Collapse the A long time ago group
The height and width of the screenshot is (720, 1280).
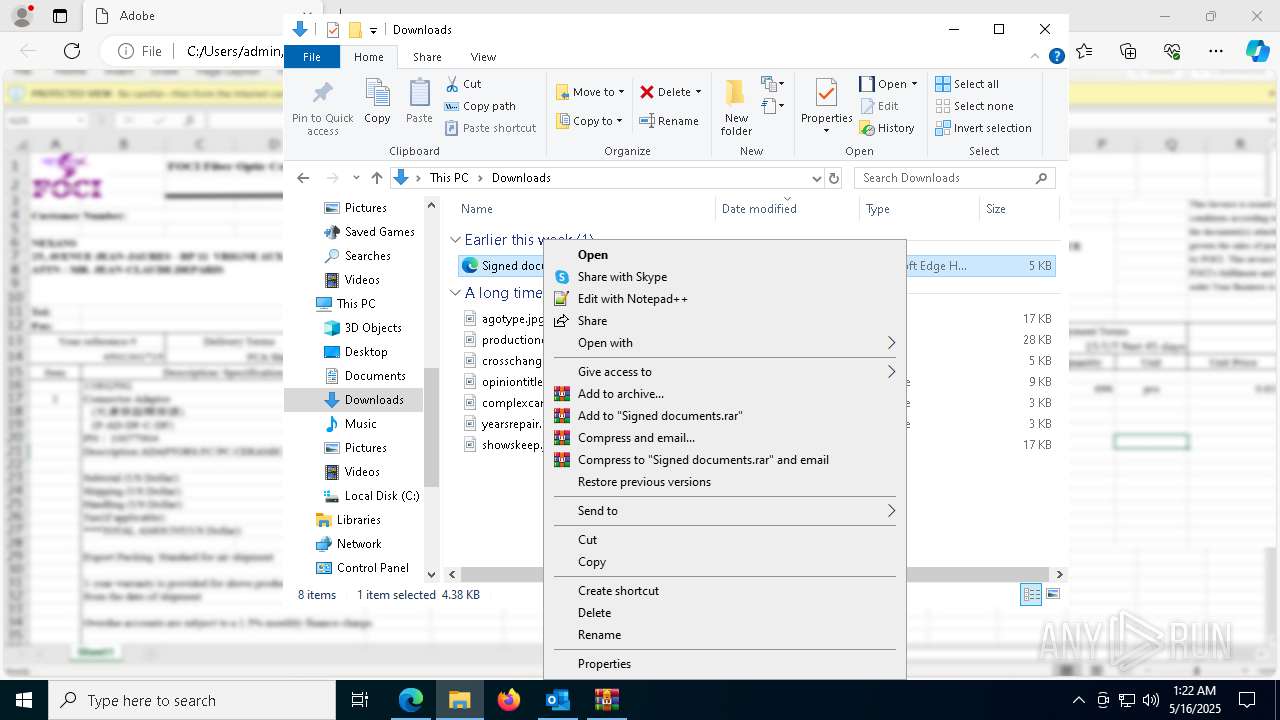tap(455, 293)
